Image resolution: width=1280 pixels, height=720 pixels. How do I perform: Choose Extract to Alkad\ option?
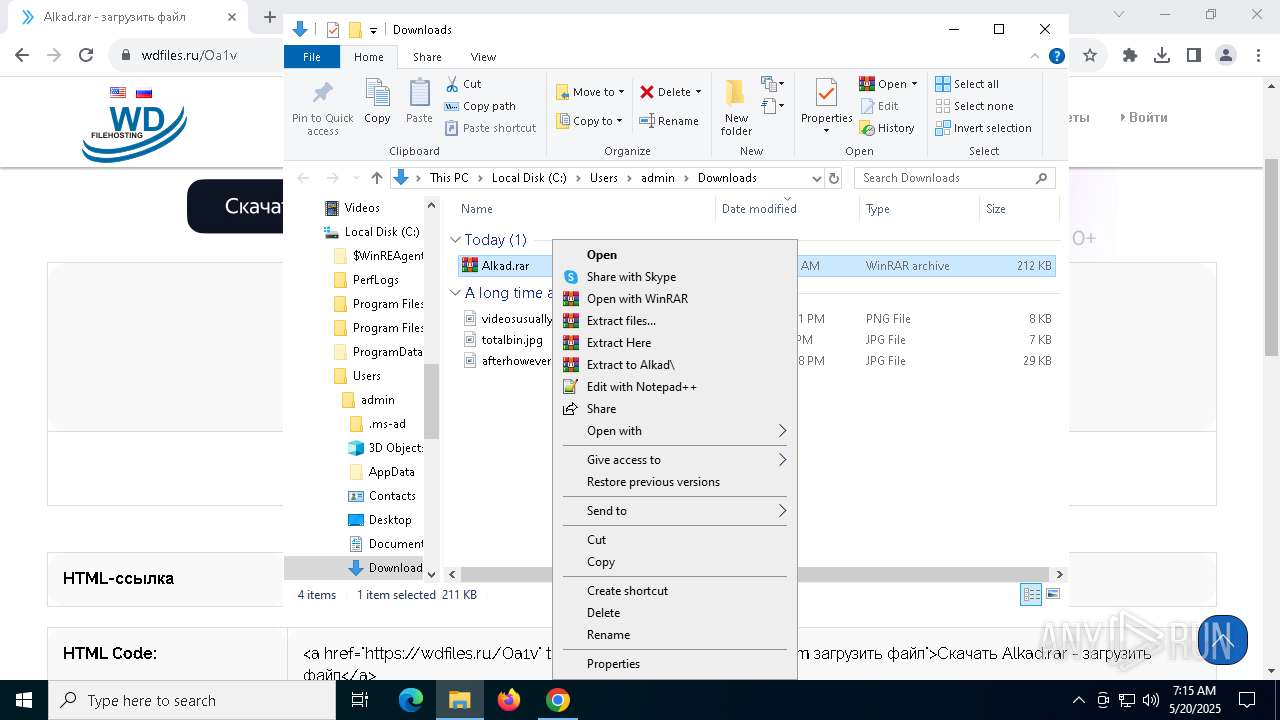click(674, 365)
